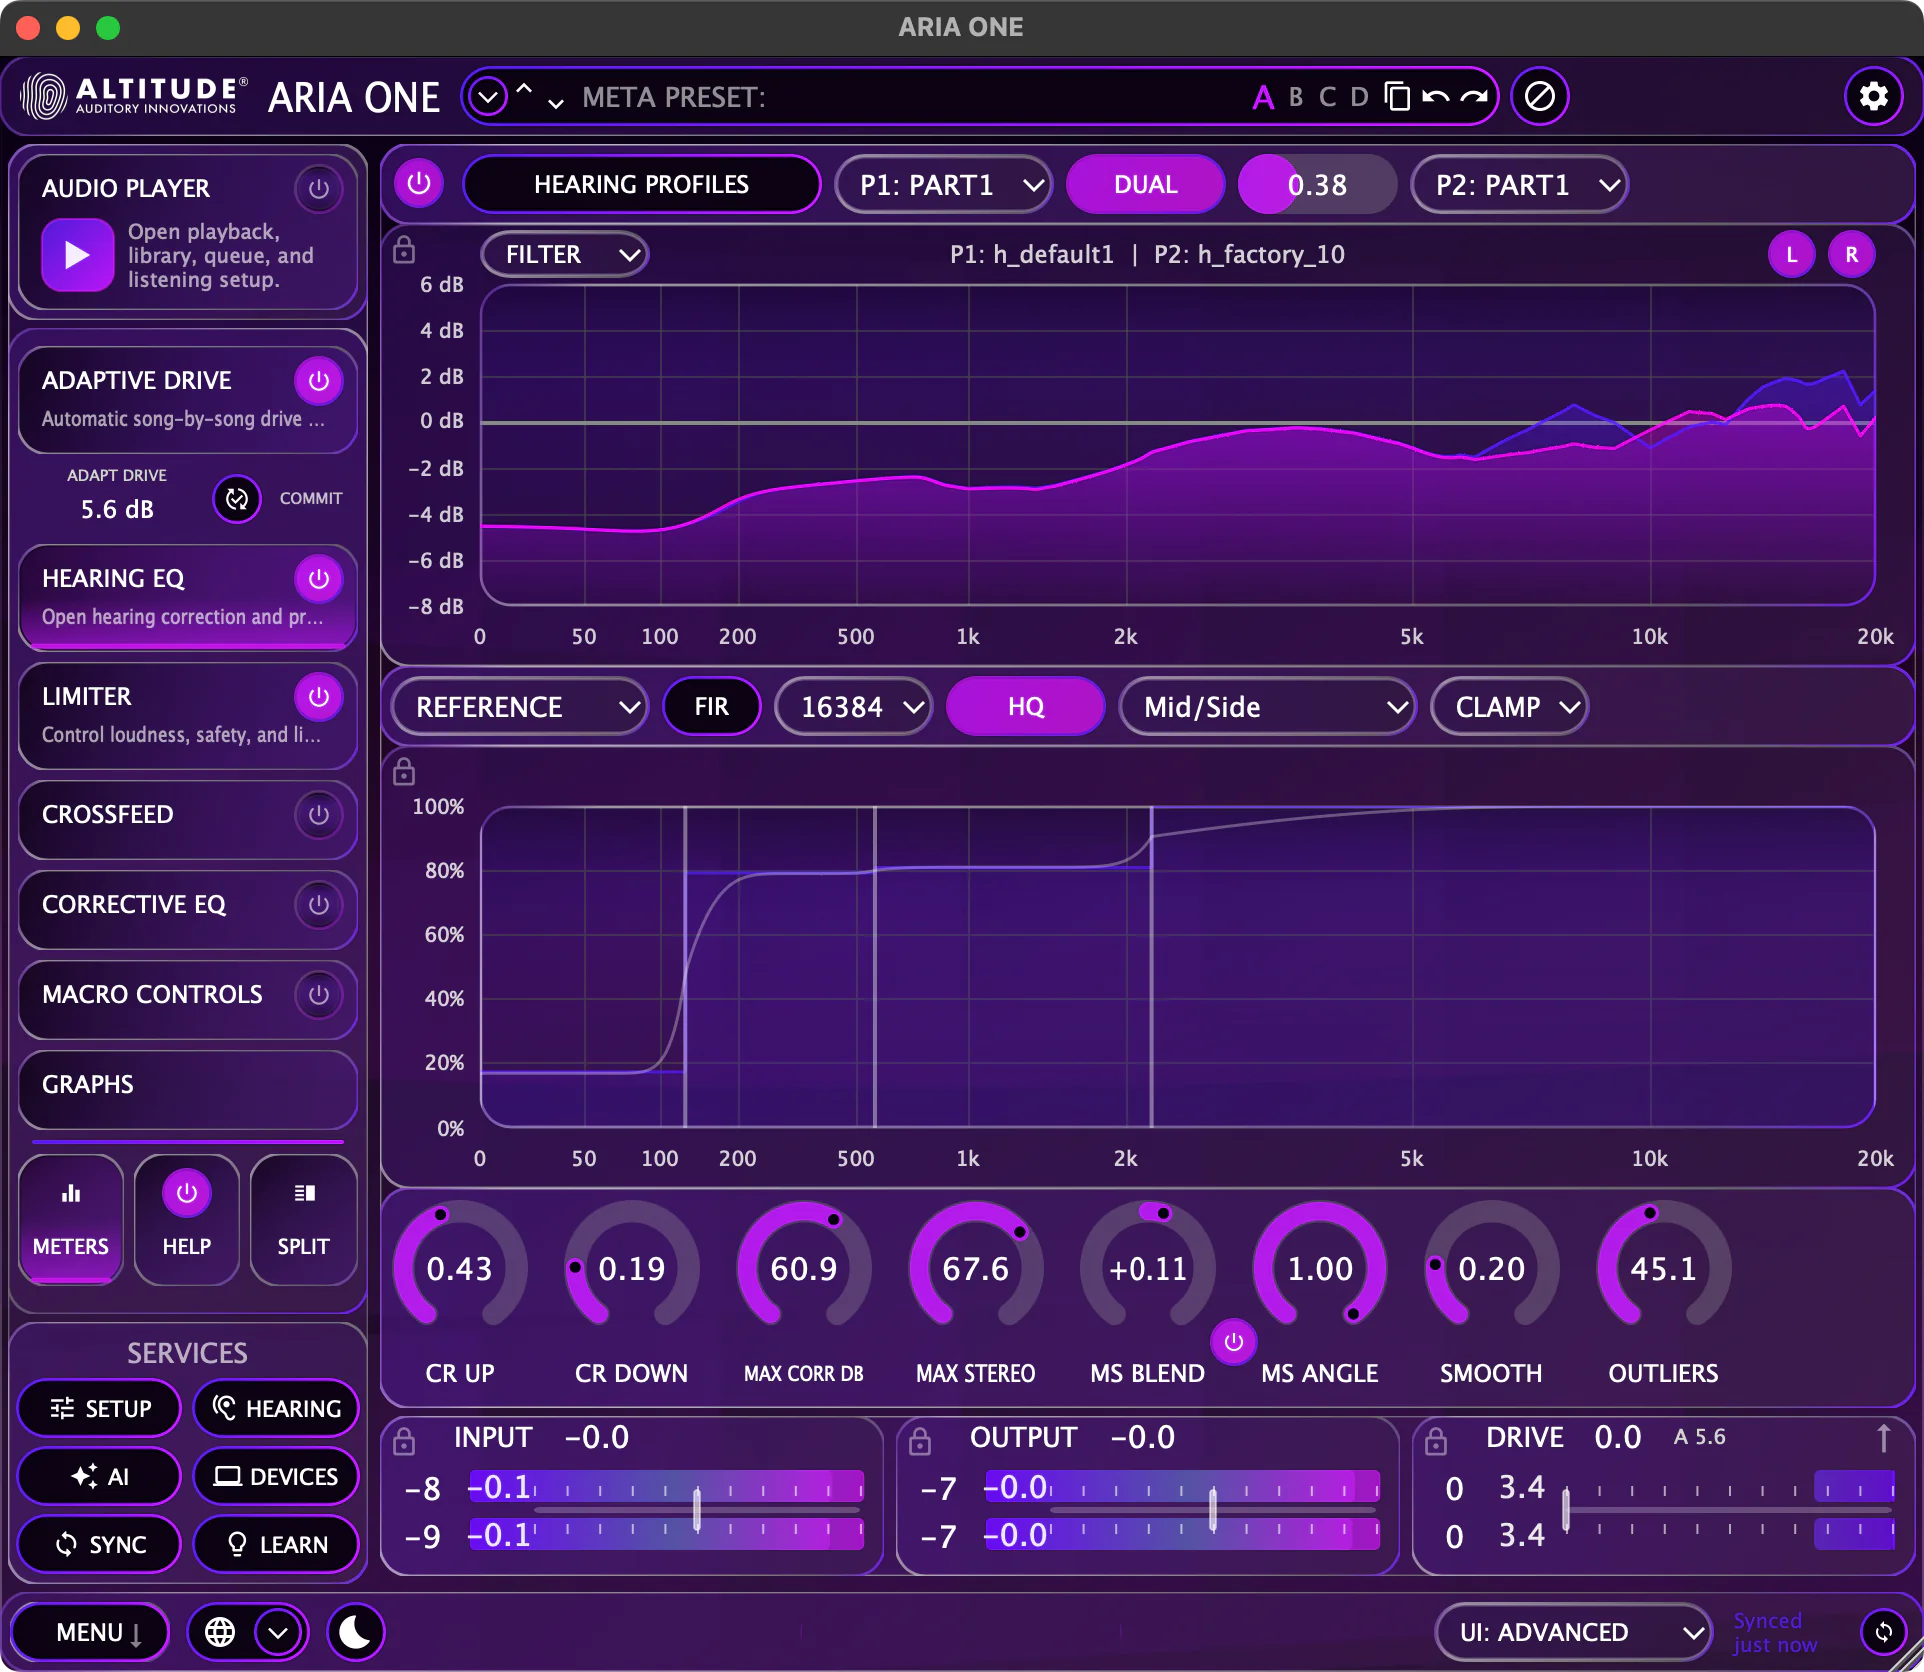Open the settings gear
Screen dimensions: 1924x1672
(x=1873, y=97)
